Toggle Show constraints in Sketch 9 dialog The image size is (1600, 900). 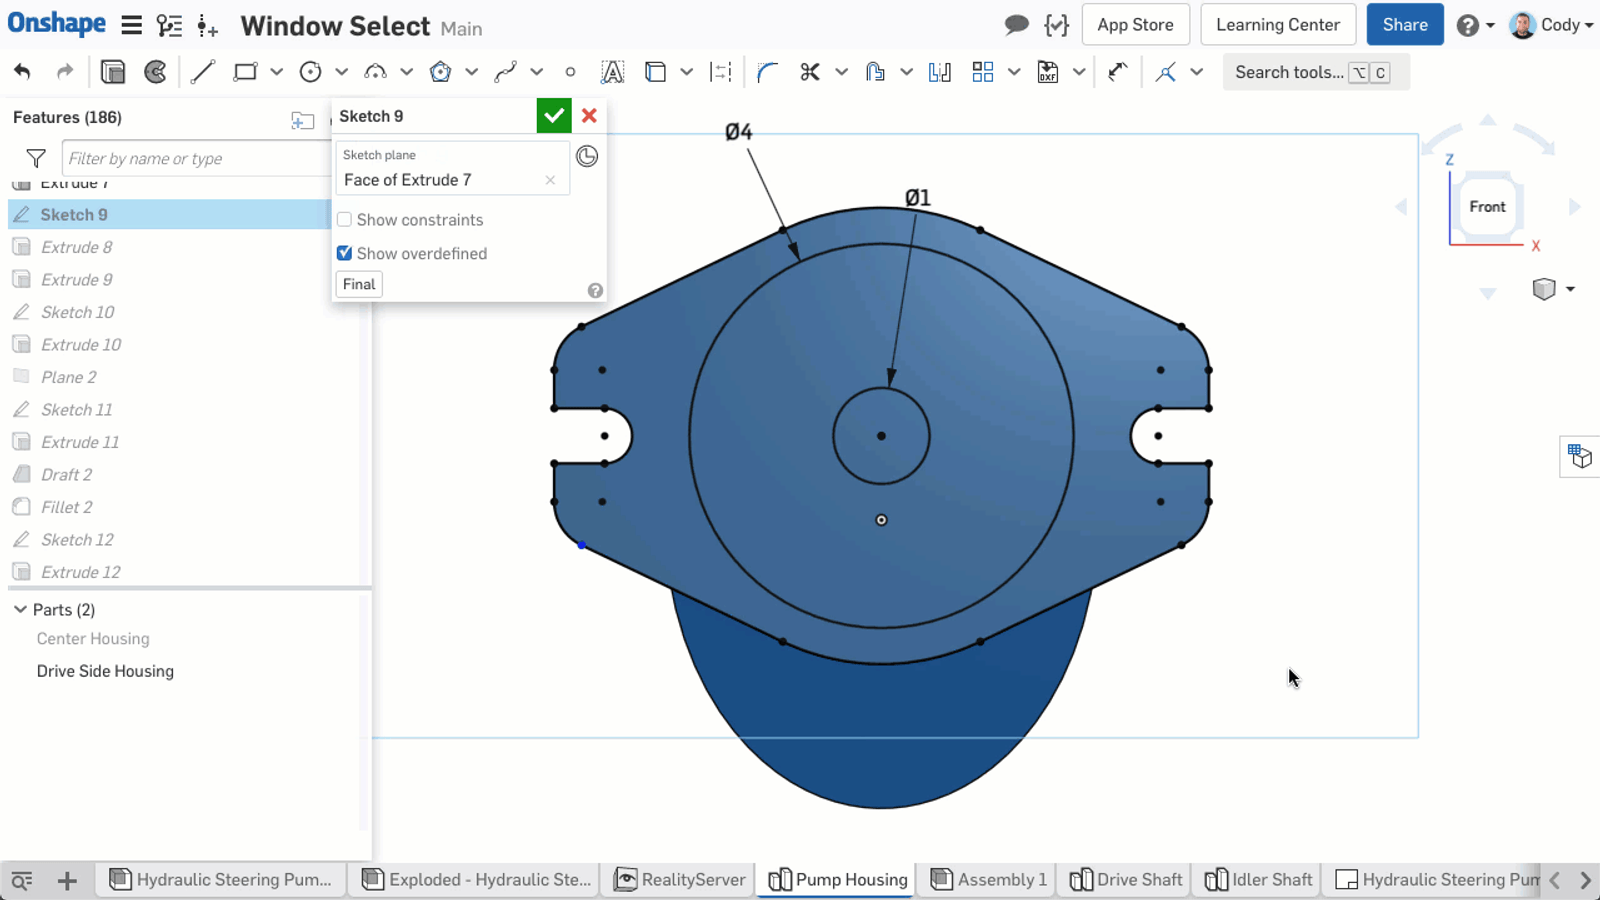tap(344, 219)
